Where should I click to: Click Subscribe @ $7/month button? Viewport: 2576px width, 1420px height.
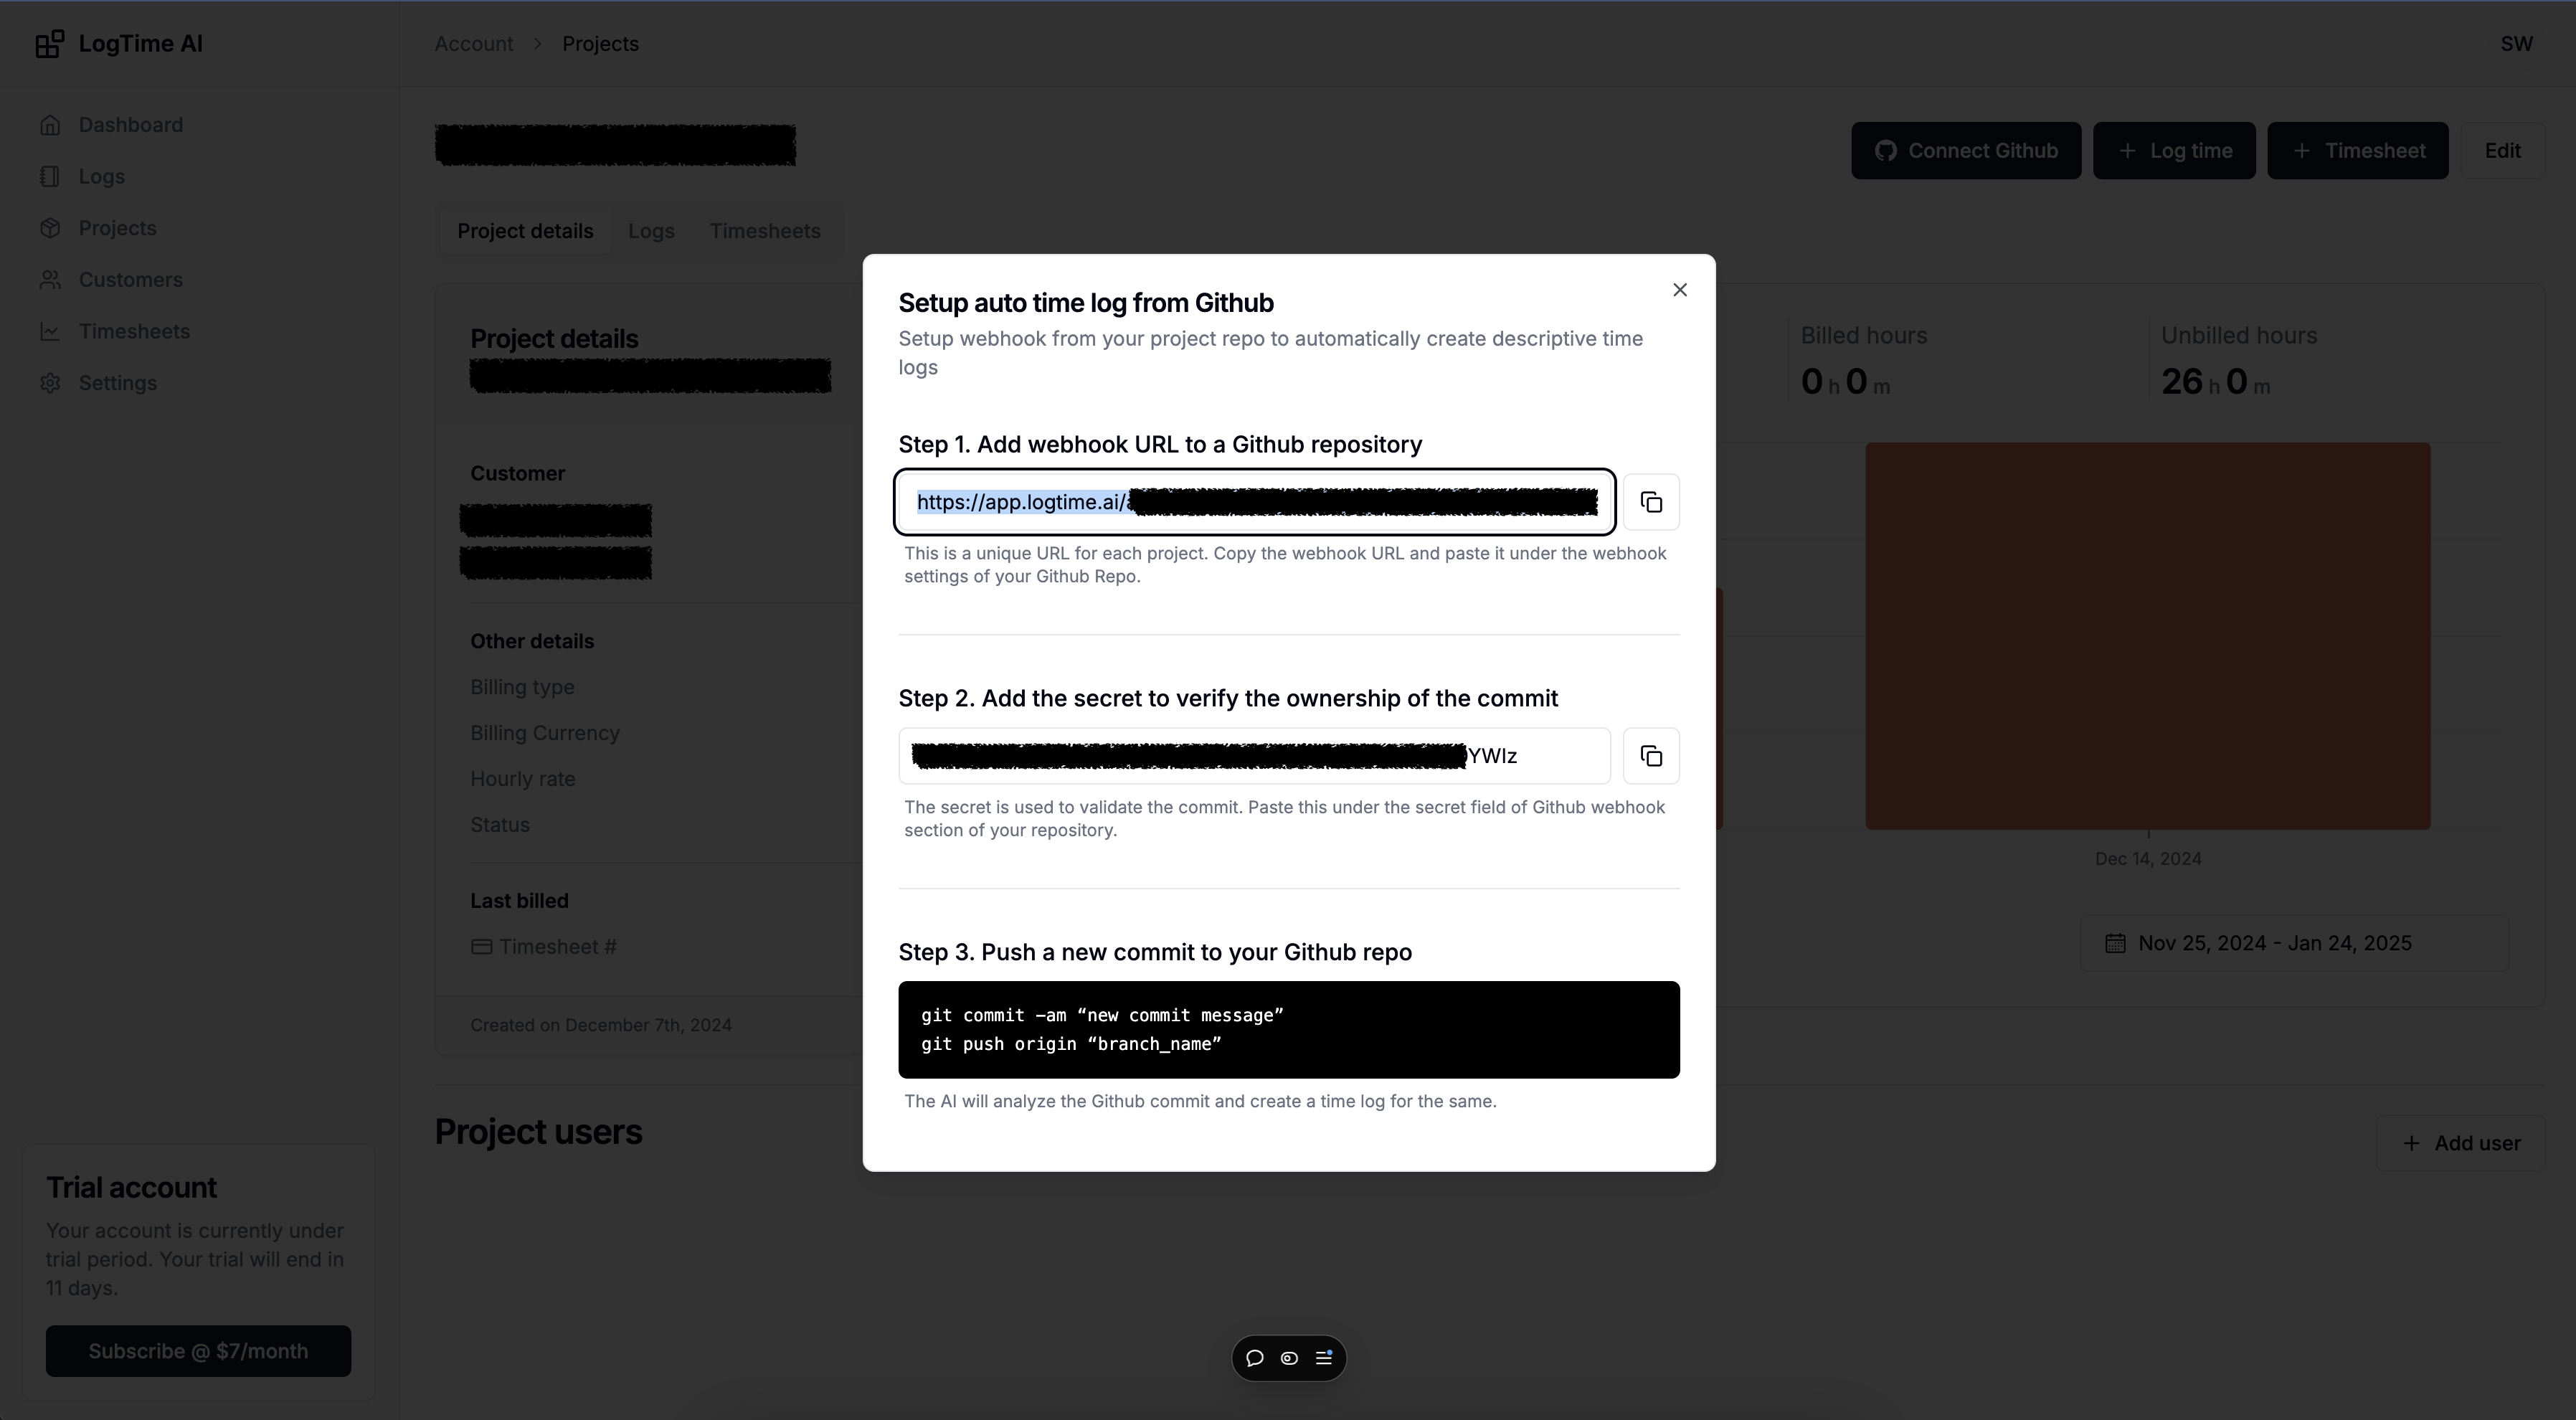[198, 1351]
